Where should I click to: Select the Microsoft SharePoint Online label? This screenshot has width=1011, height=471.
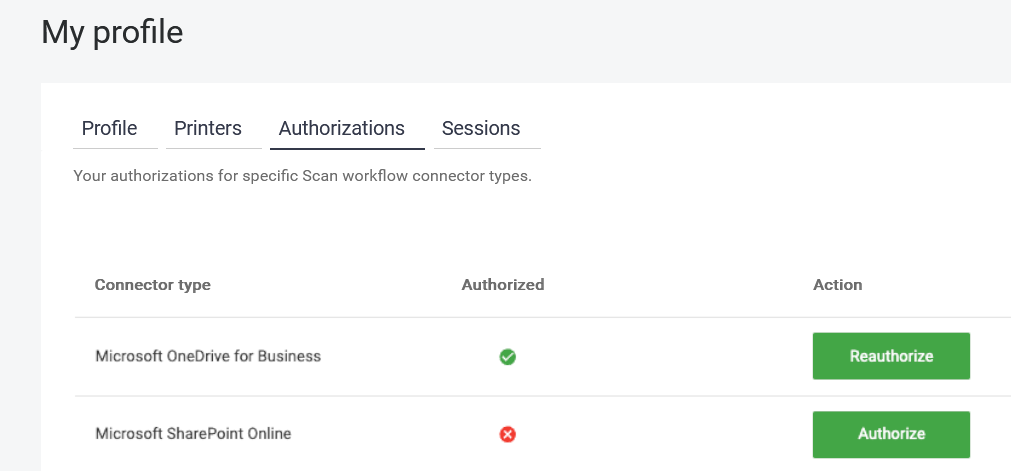click(x=193, y=434)
